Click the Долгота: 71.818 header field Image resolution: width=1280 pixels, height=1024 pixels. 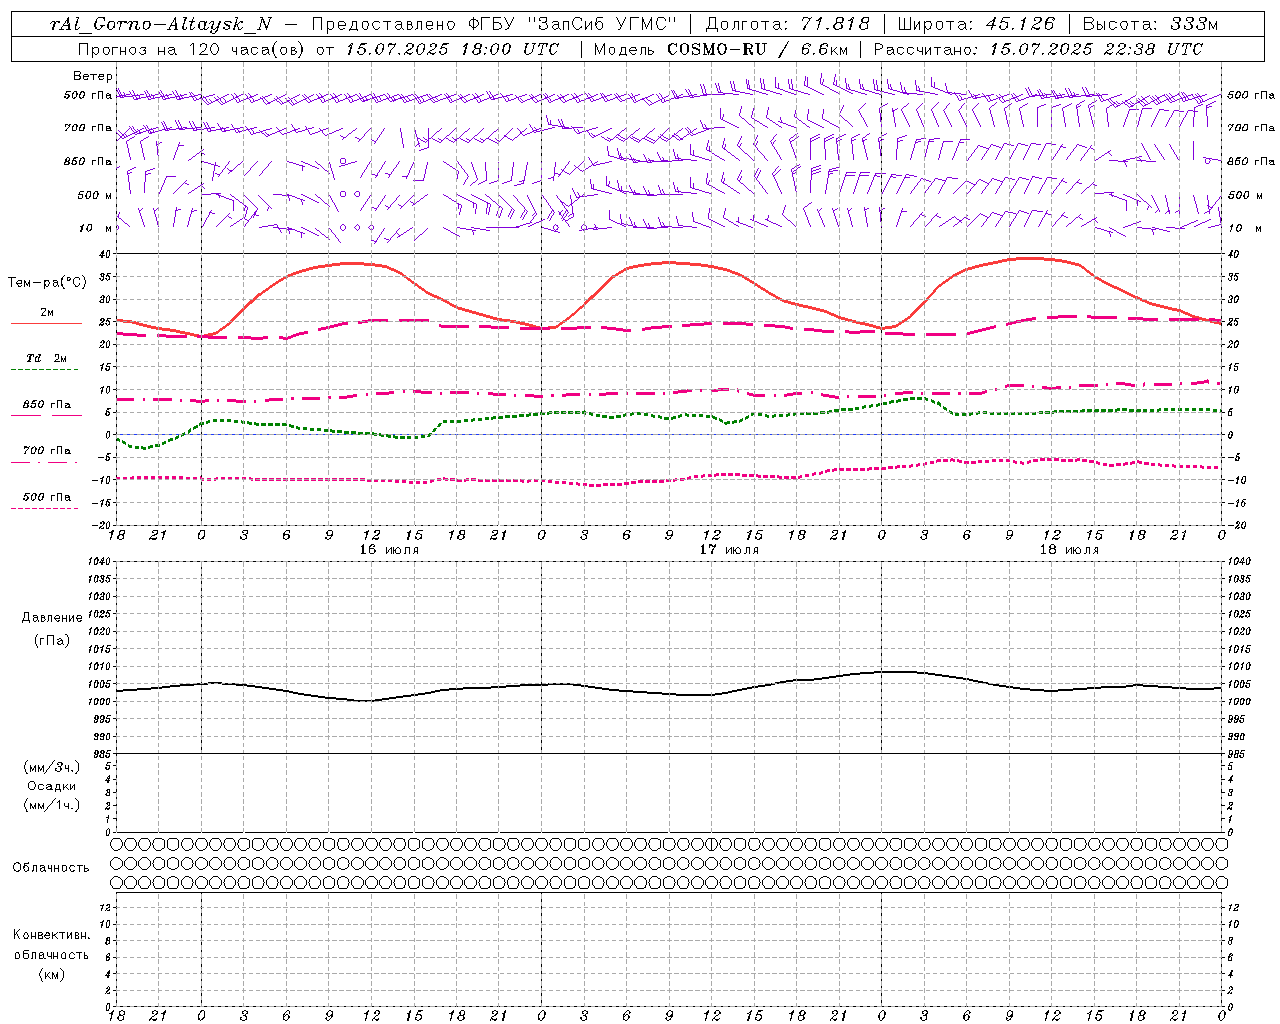pyautogui.click(x=788, y=24)
